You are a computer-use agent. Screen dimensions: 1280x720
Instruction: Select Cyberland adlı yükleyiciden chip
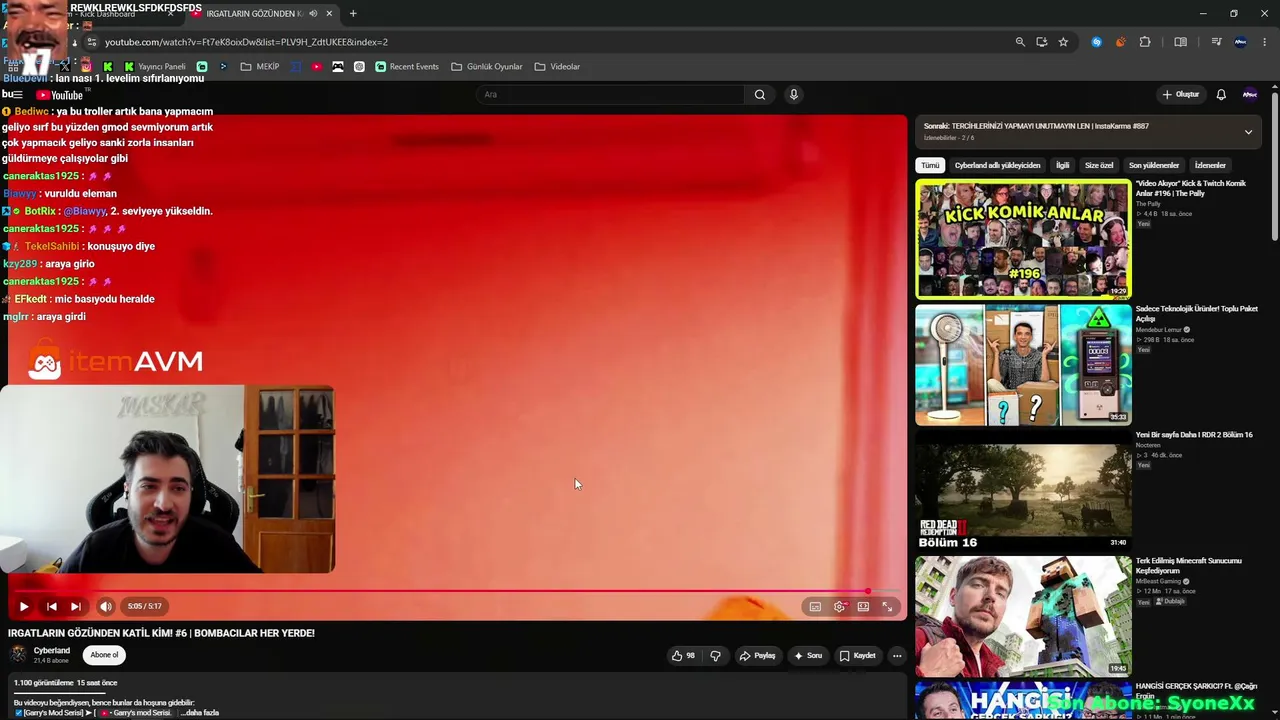[x=997, y=165]
